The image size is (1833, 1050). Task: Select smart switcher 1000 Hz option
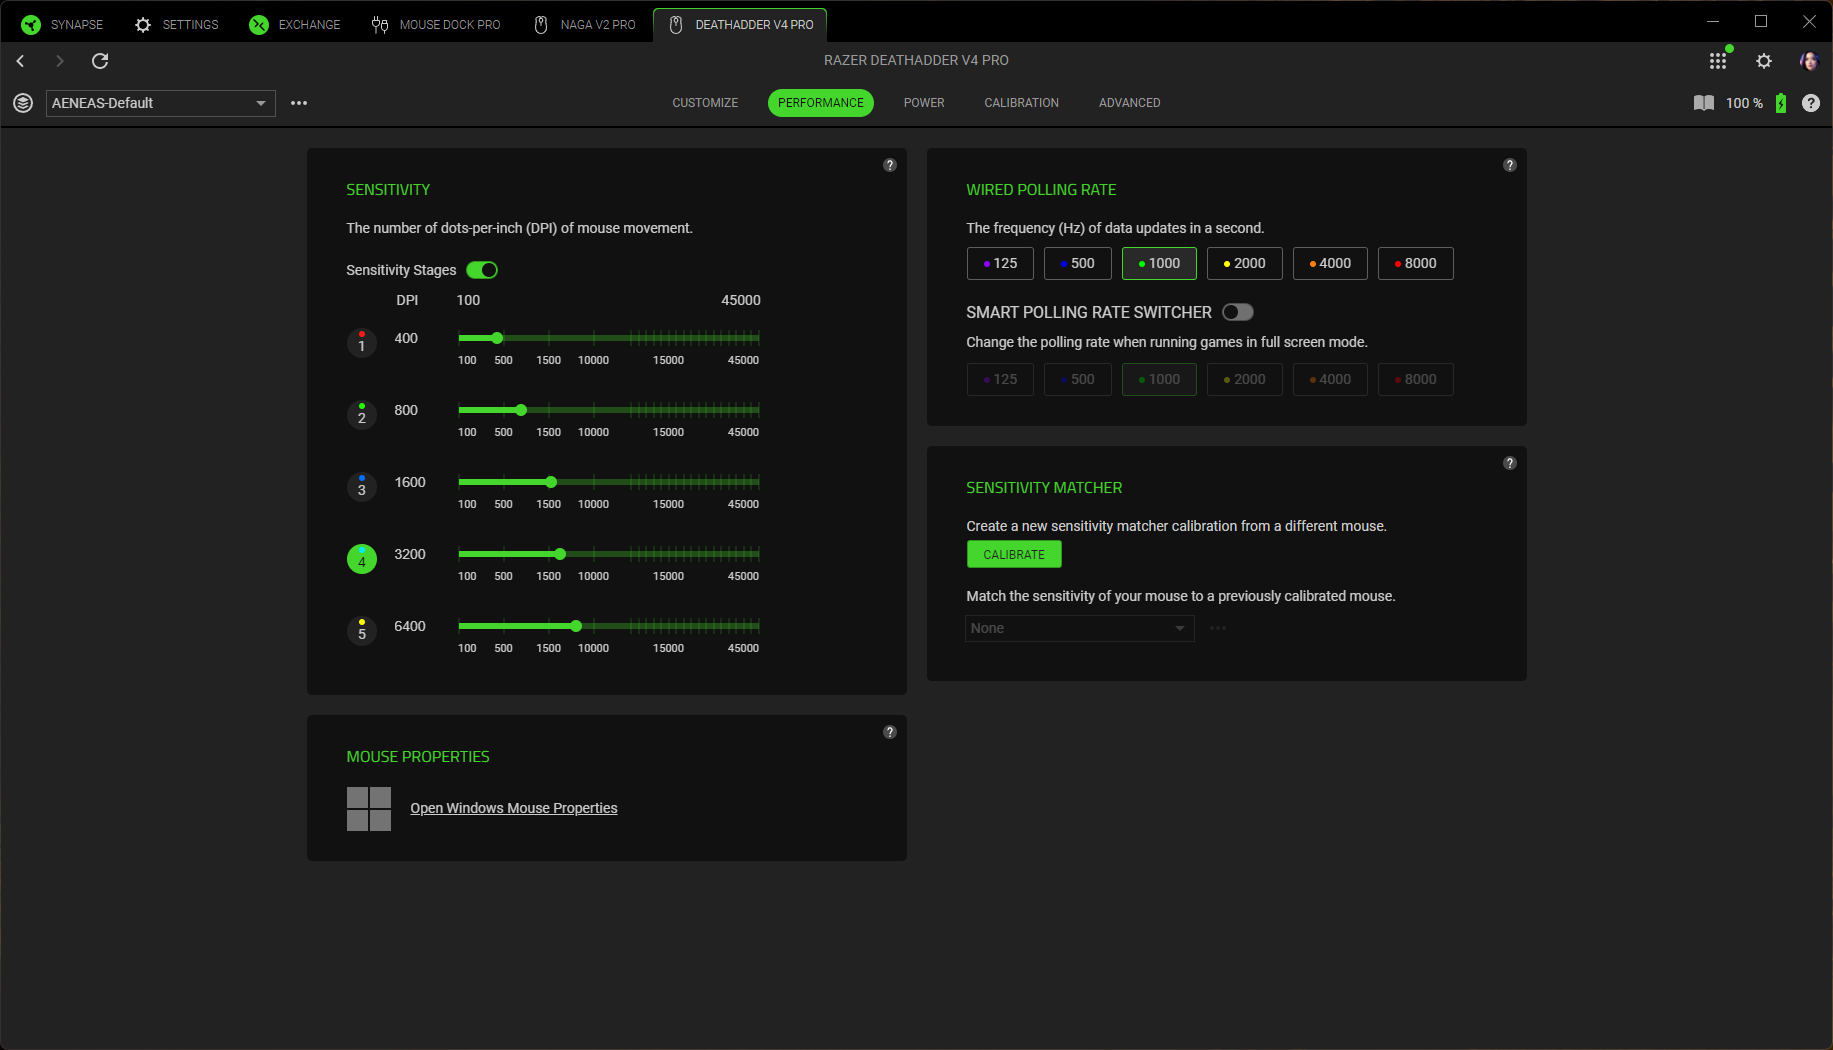(1159, 379)
